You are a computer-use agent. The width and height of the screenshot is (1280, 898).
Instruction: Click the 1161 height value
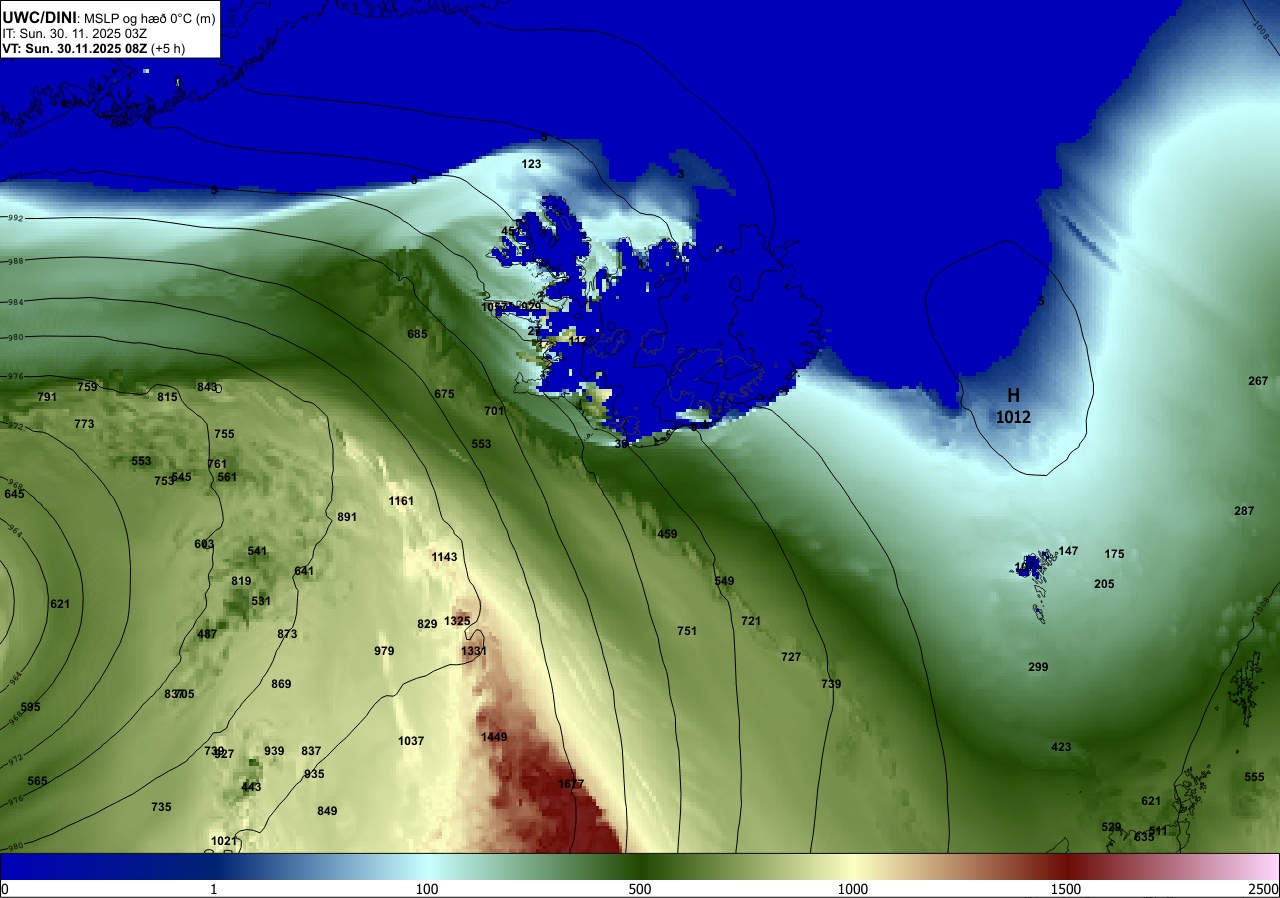[x=401, y=501]
